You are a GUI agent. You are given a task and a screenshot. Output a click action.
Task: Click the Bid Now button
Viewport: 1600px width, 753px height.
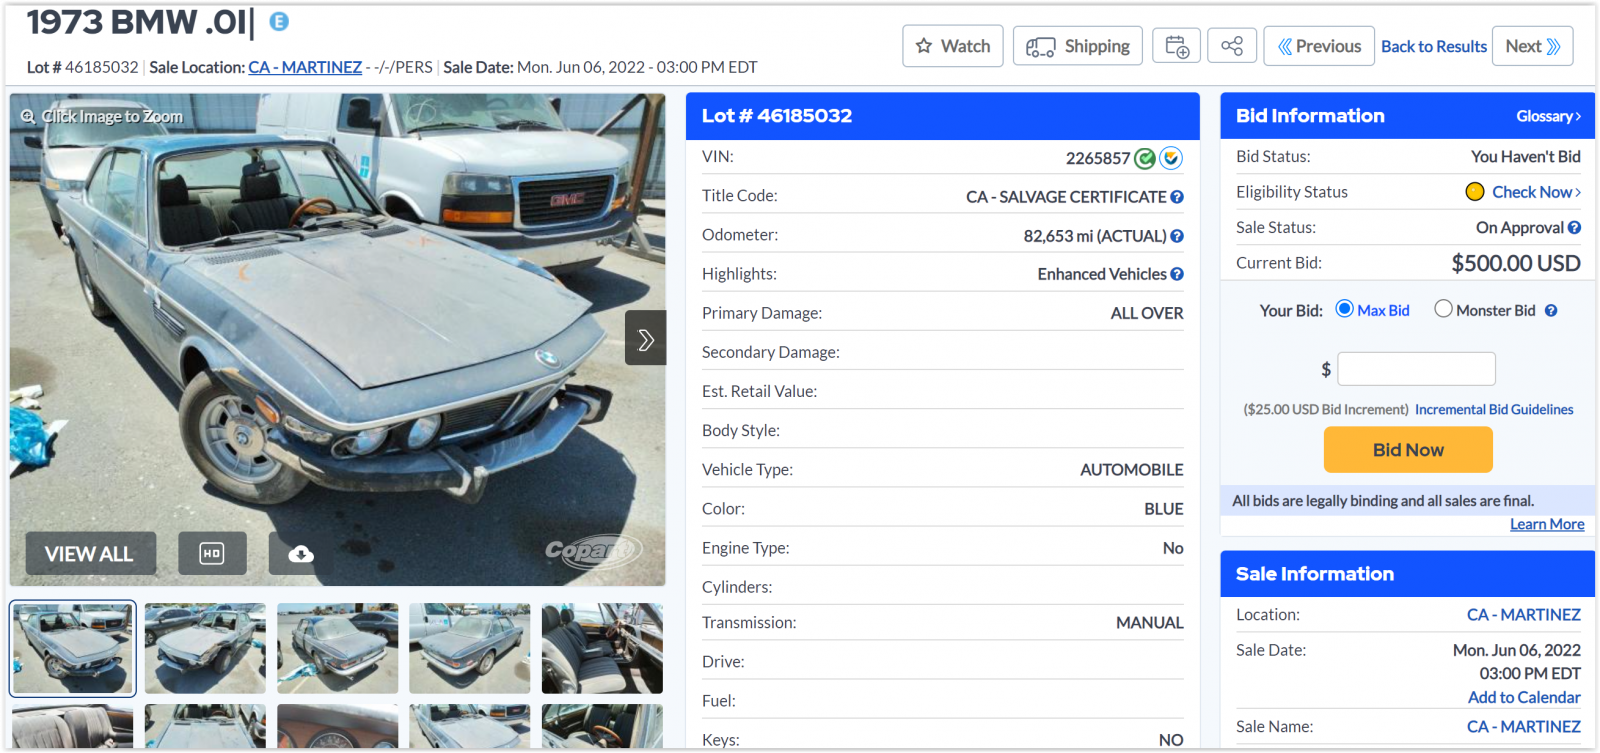[1408, 450]
